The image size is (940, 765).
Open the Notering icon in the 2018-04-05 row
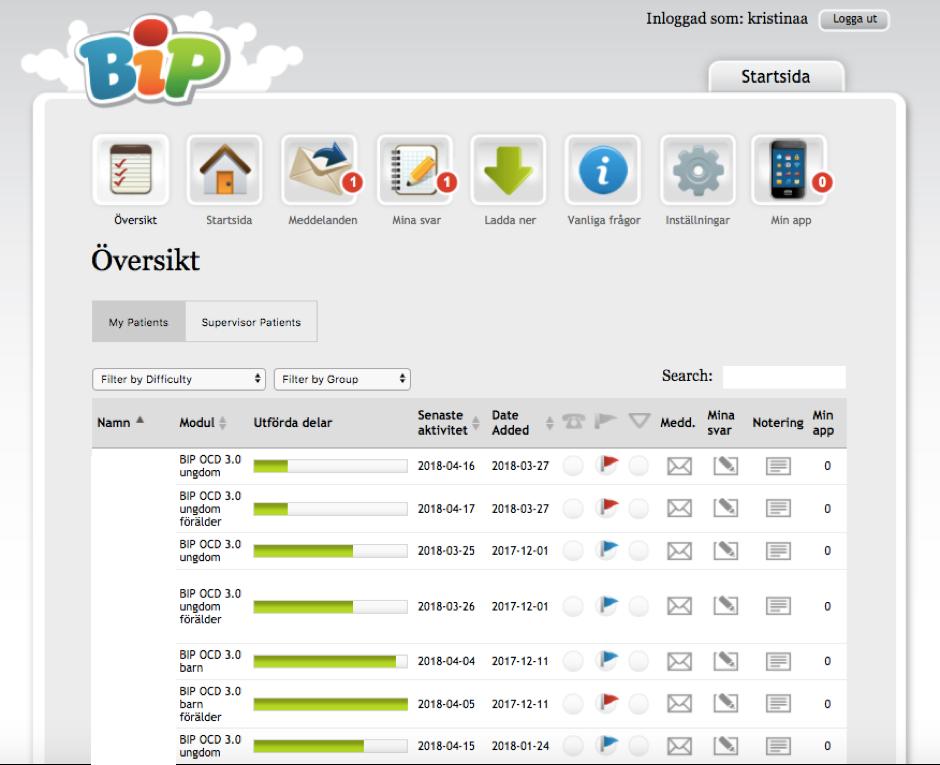click(x=778, y=703)
